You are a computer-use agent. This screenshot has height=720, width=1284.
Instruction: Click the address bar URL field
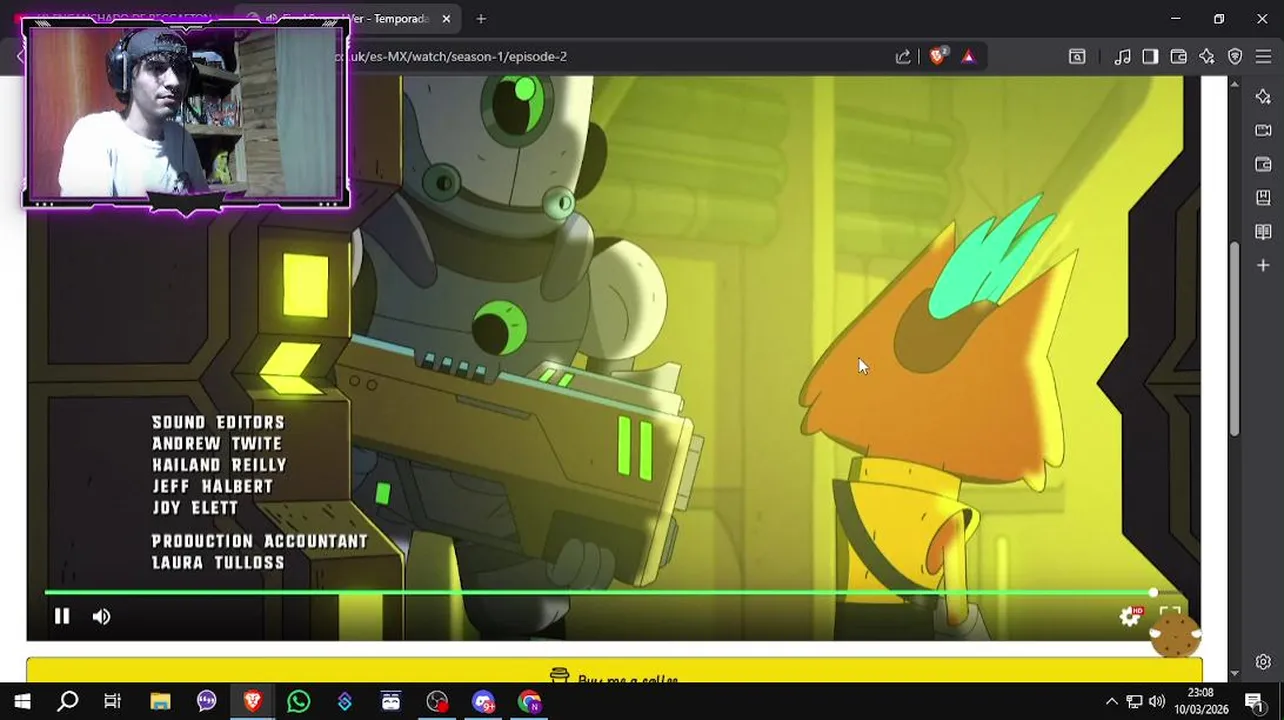(600, 57)
